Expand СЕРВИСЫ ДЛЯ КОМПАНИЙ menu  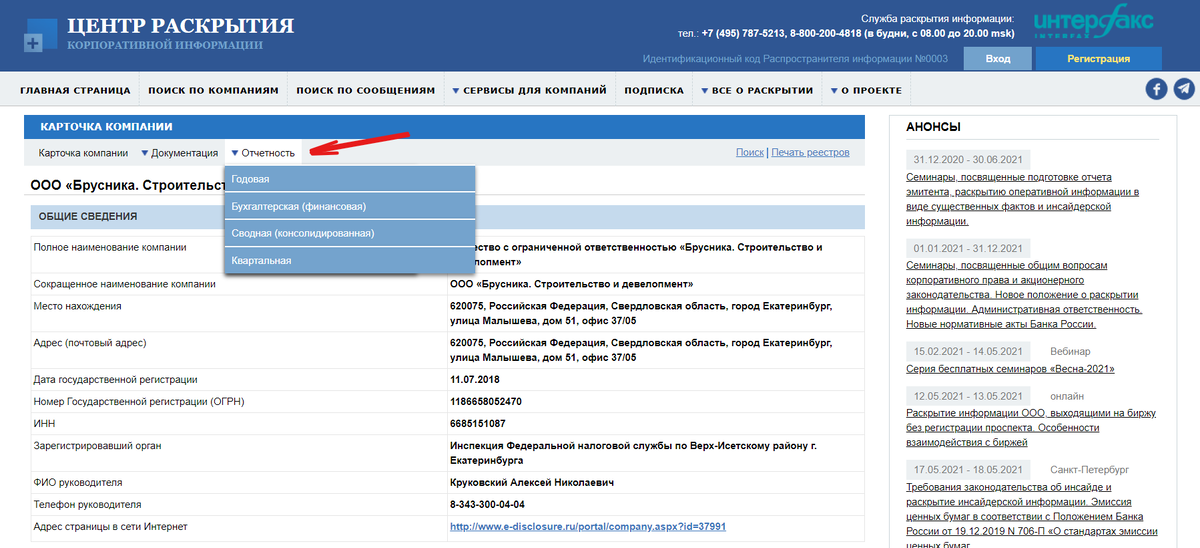(x=529, y=90)
